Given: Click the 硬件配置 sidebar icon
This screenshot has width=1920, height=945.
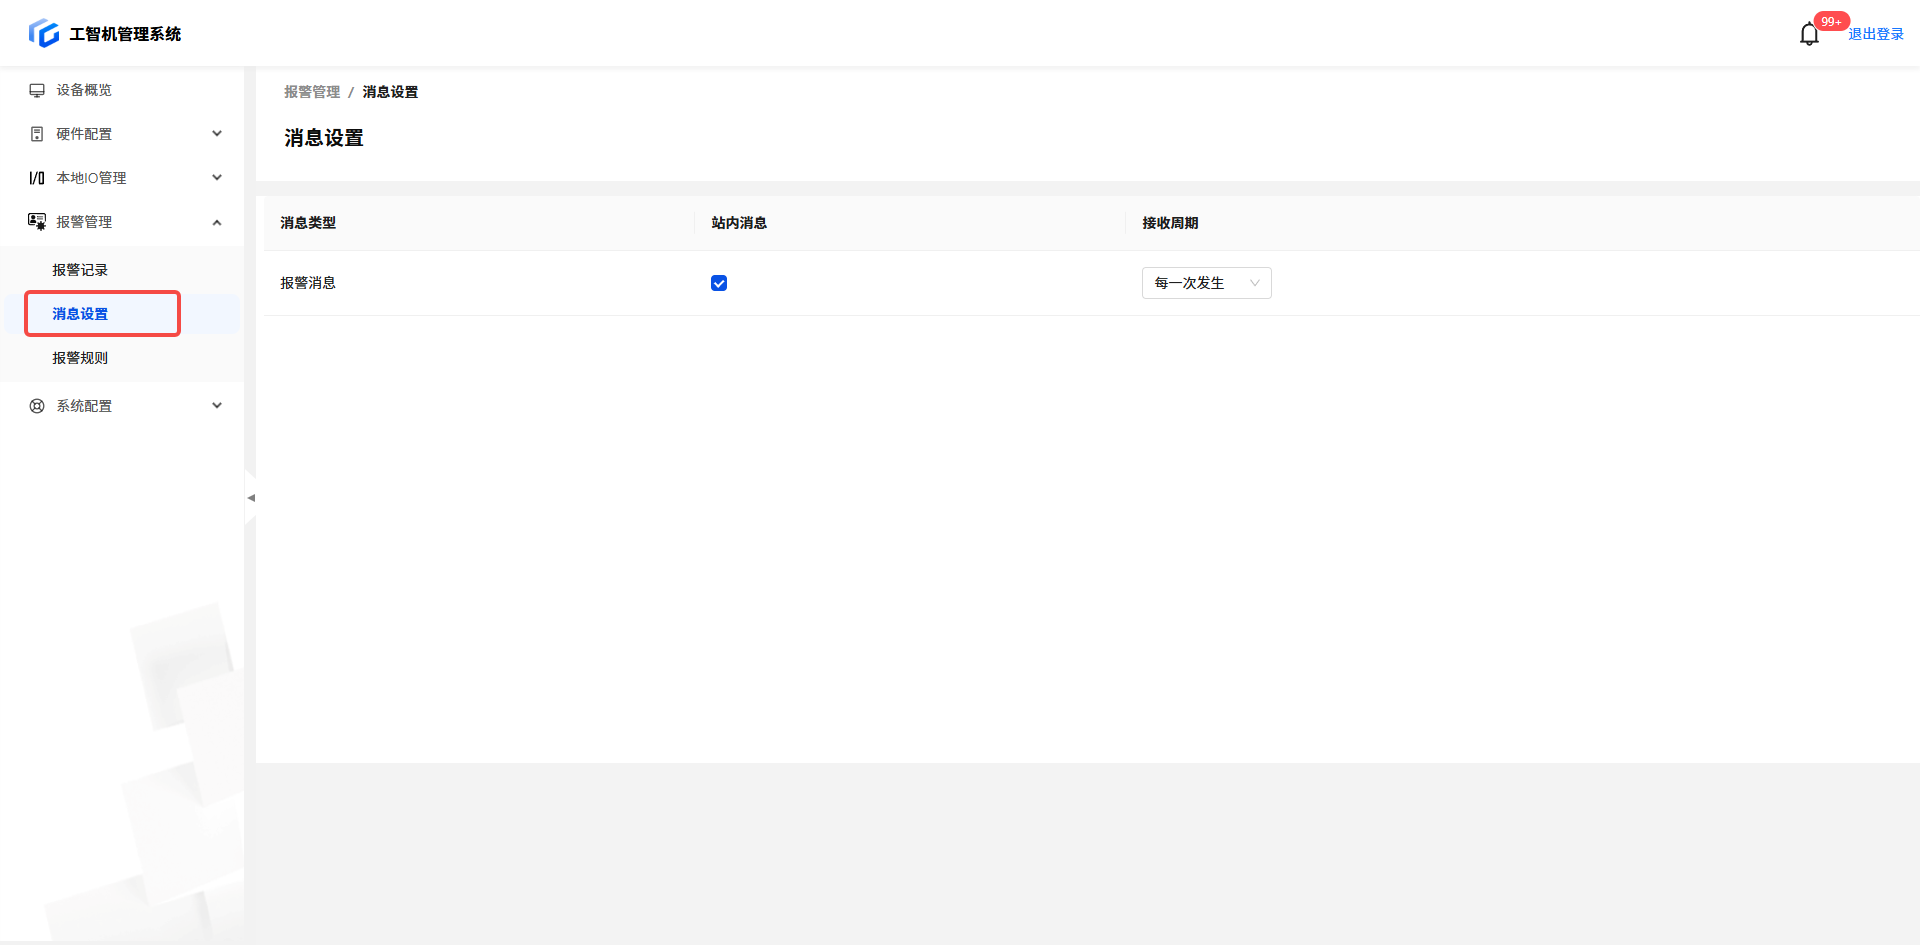Looking at the screenshot, I should coord(37,134).
